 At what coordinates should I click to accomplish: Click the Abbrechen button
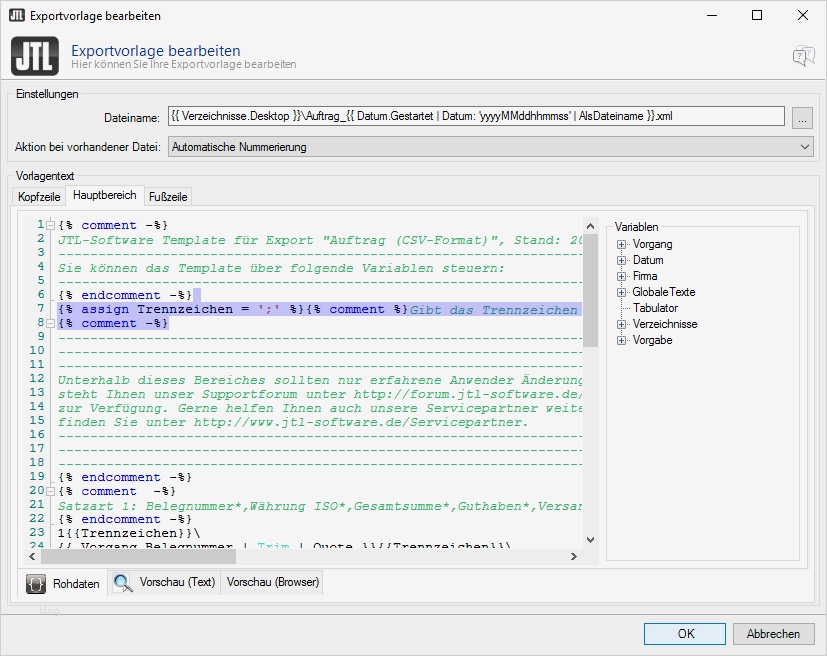click(x=773, y=634)
